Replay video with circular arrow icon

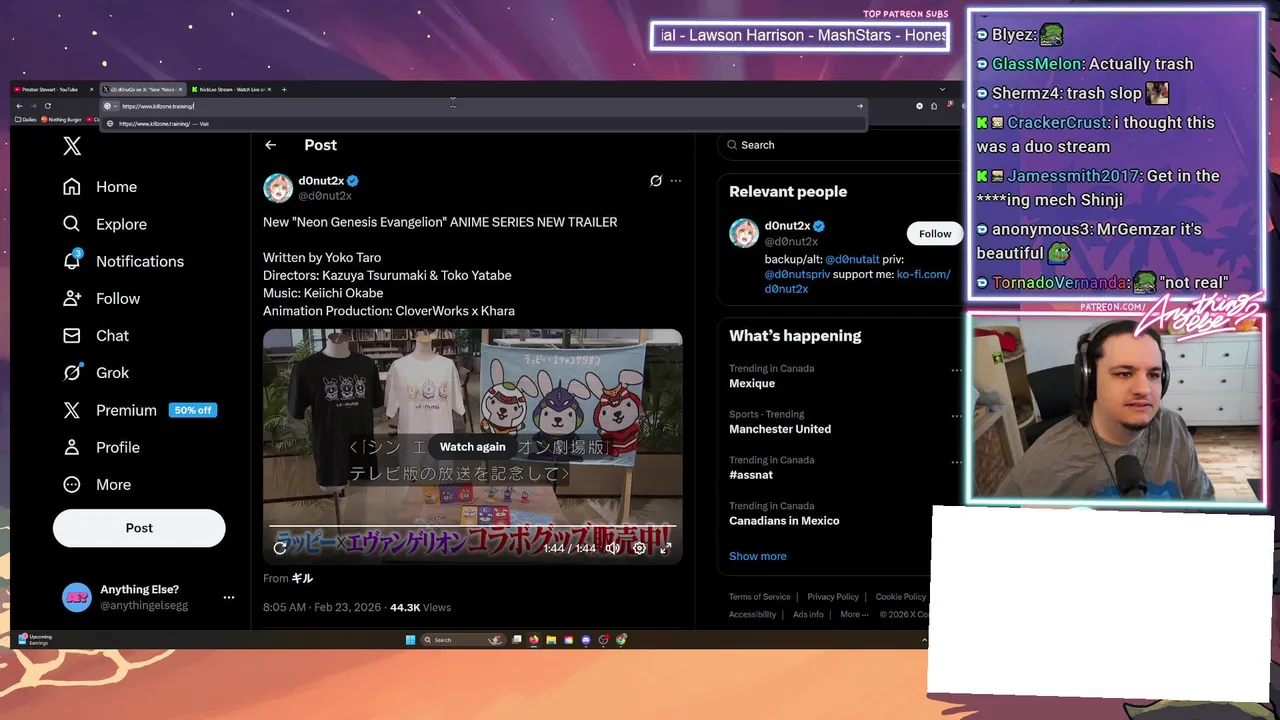pyautogui.click(x=280, y=547)
